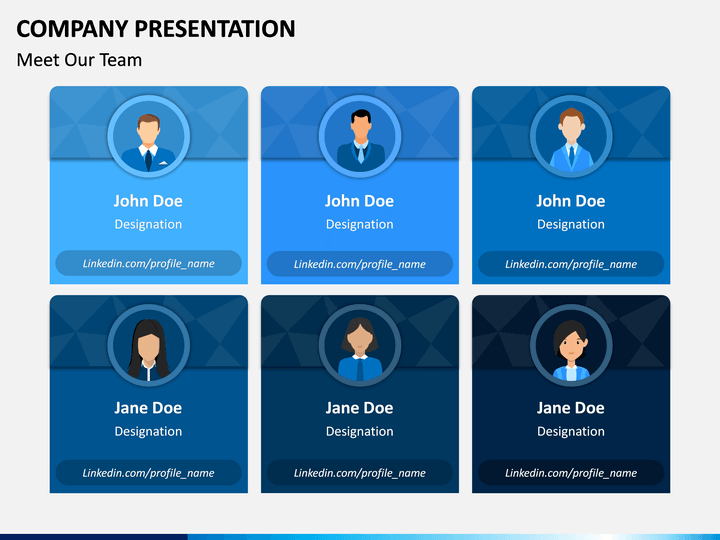This screenshot has height=540, width=720.
Task: Select the COMPANY PRESENTATION title
Action: (x=156, y=29)
